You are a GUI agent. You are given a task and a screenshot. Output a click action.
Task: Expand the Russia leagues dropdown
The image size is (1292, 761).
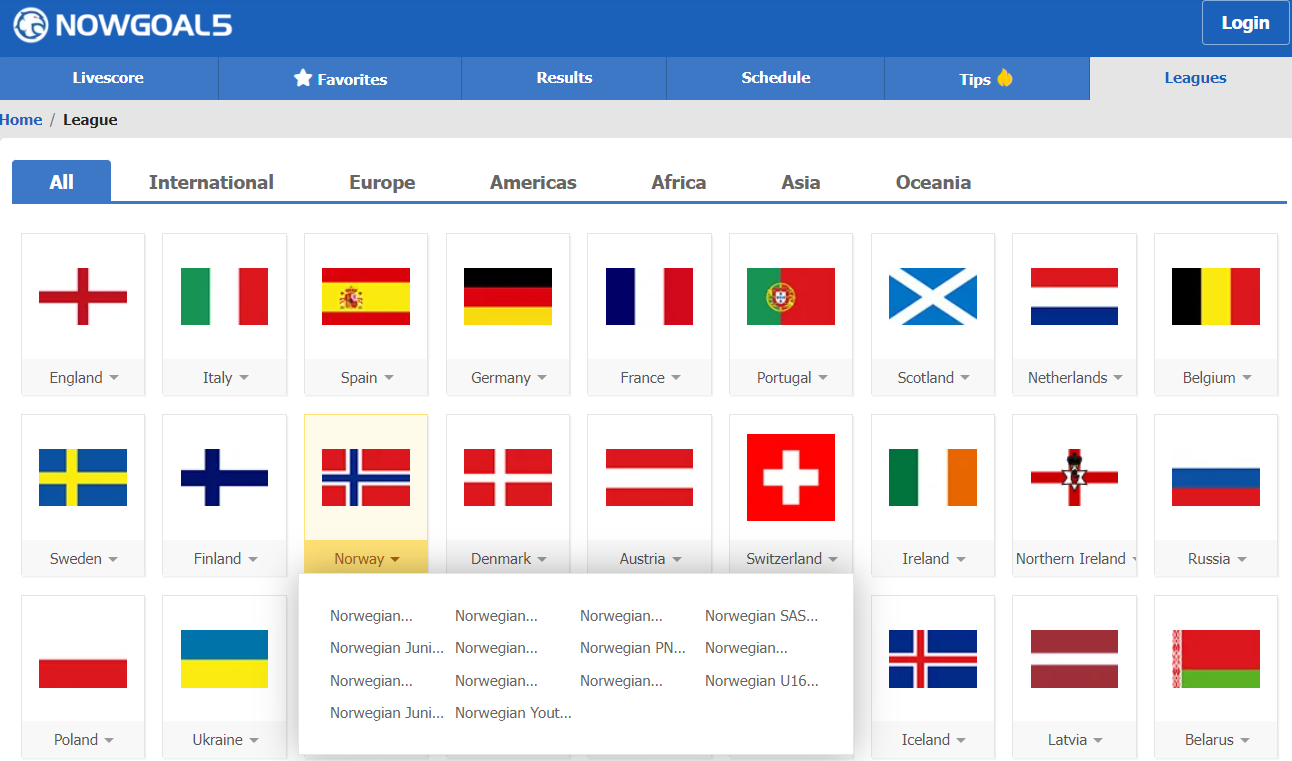click(x=1241, y=560)
